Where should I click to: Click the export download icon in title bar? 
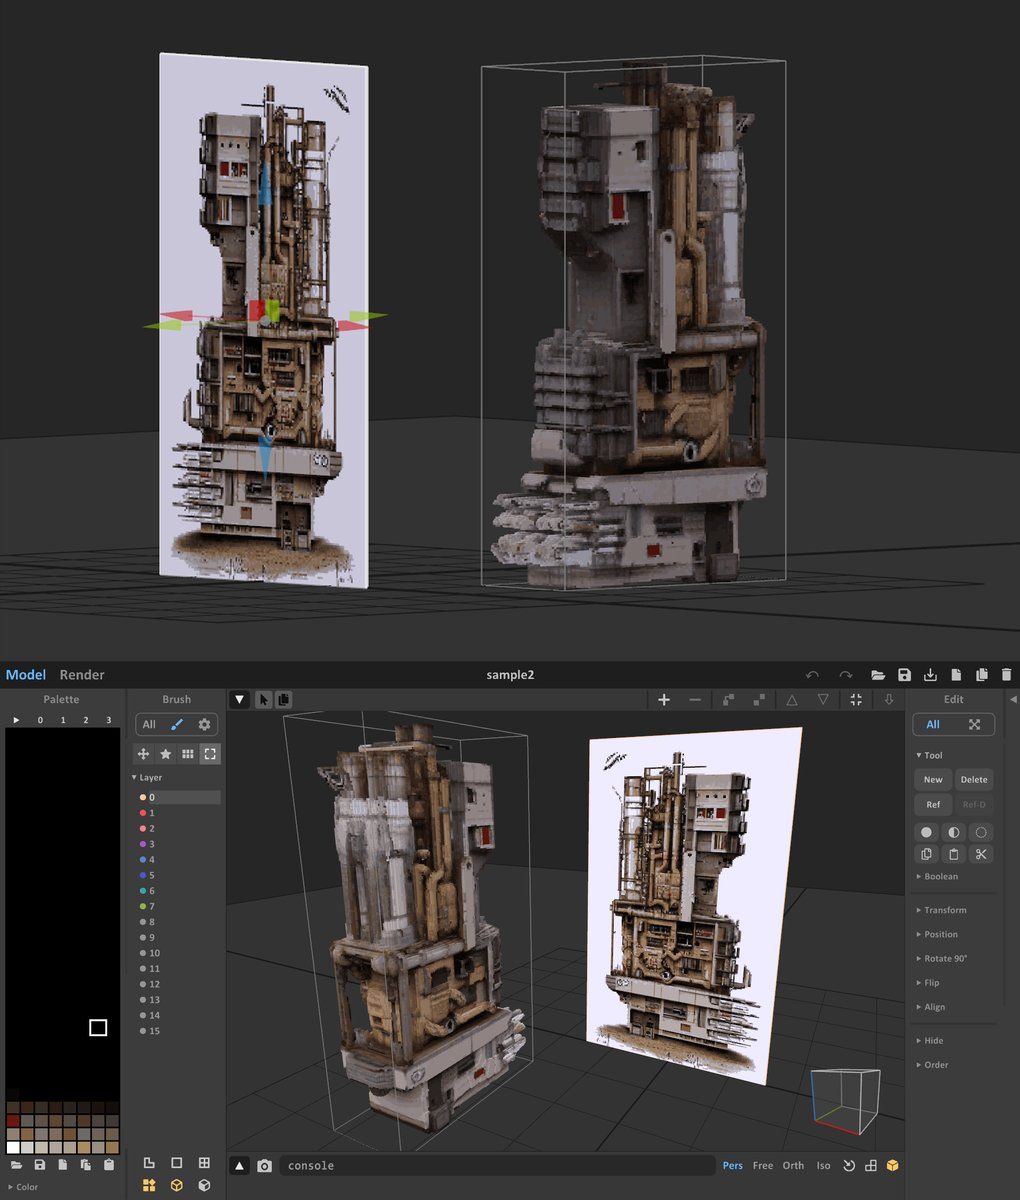[x=930, y=675]
